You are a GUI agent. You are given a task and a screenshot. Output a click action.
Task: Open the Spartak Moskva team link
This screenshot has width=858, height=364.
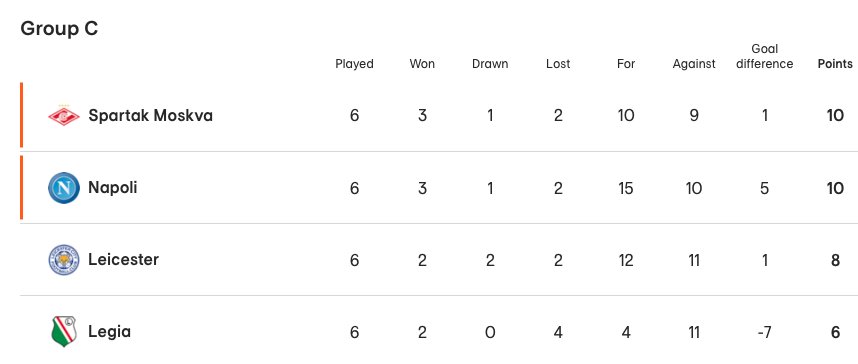150,115
